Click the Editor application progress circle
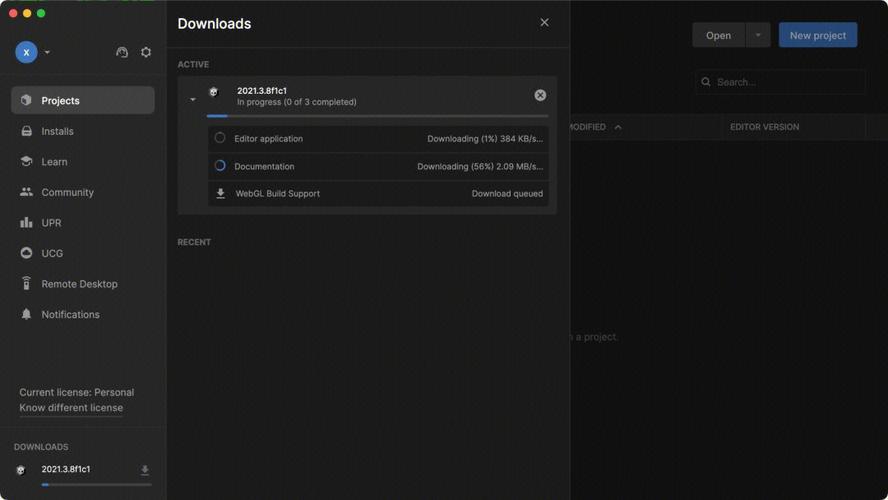The width and height of the screenshot is (888, 500). point(220,138)
